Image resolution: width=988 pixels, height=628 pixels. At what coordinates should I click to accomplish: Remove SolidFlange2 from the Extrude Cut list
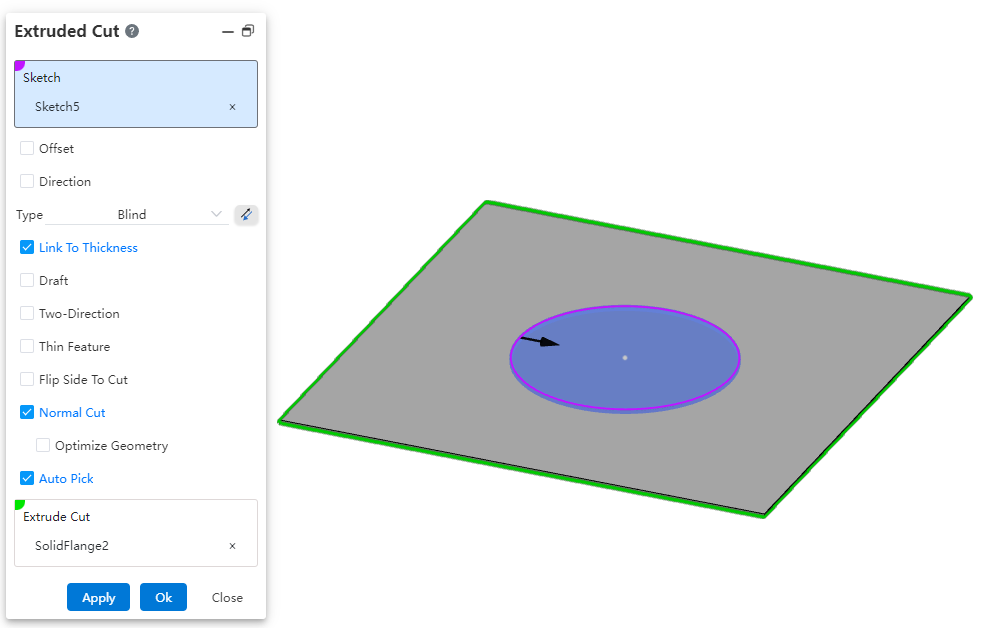232,546
